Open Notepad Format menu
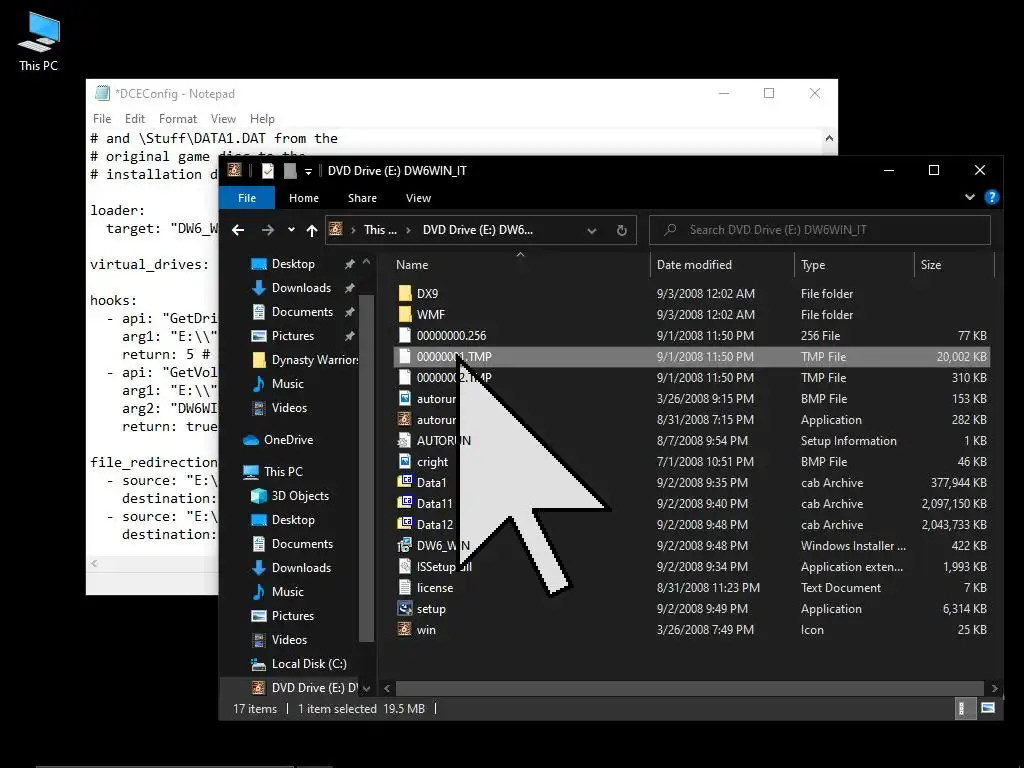This screenshot has height=768, width=1024. 178,119
